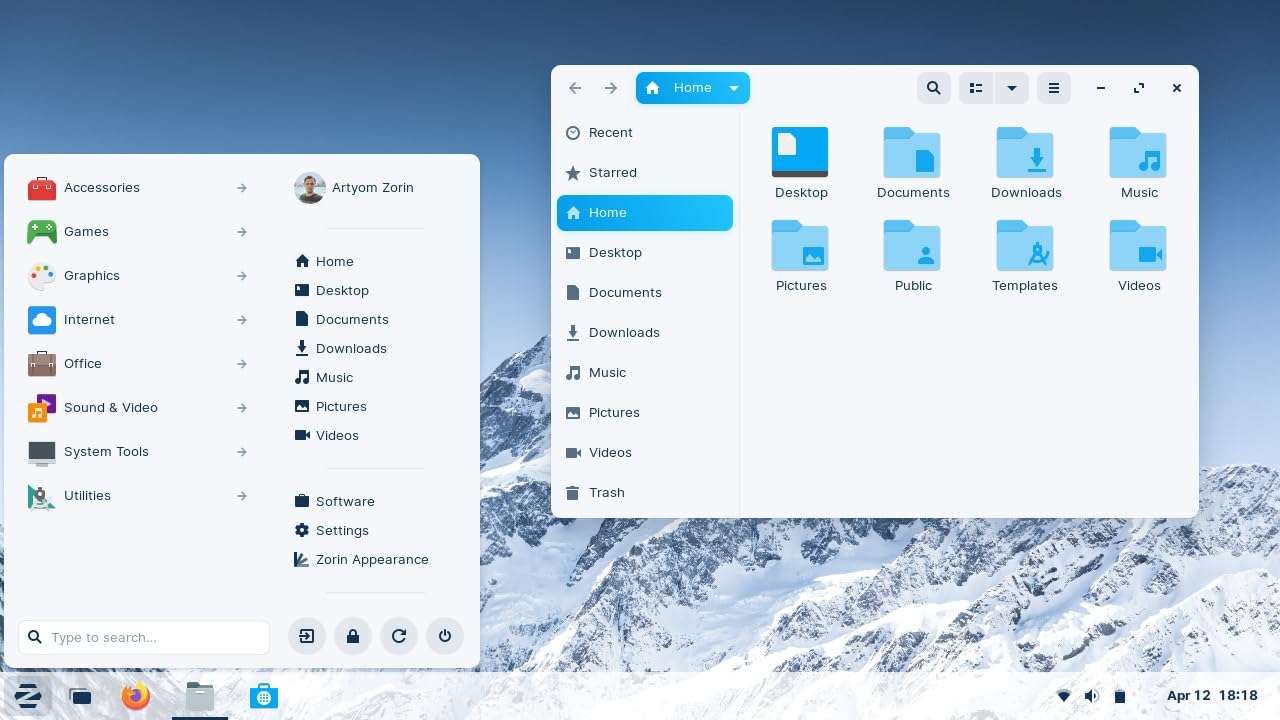Select the Sound & Video category

(110, 408)
